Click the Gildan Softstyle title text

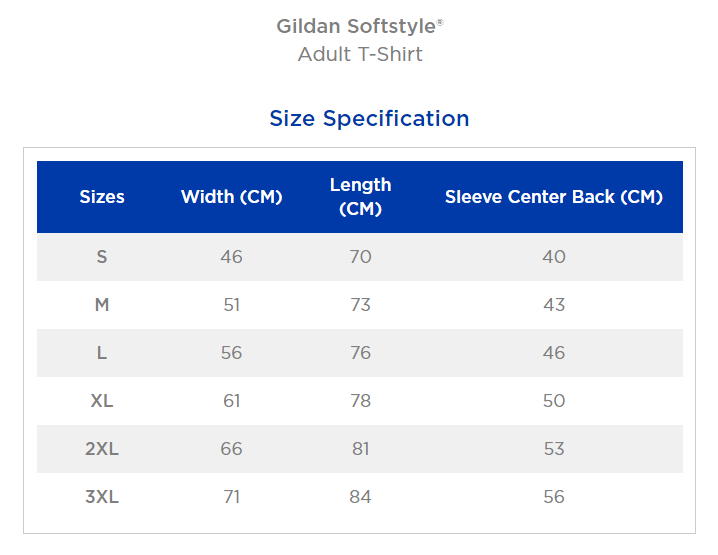[x=360, y=26]
